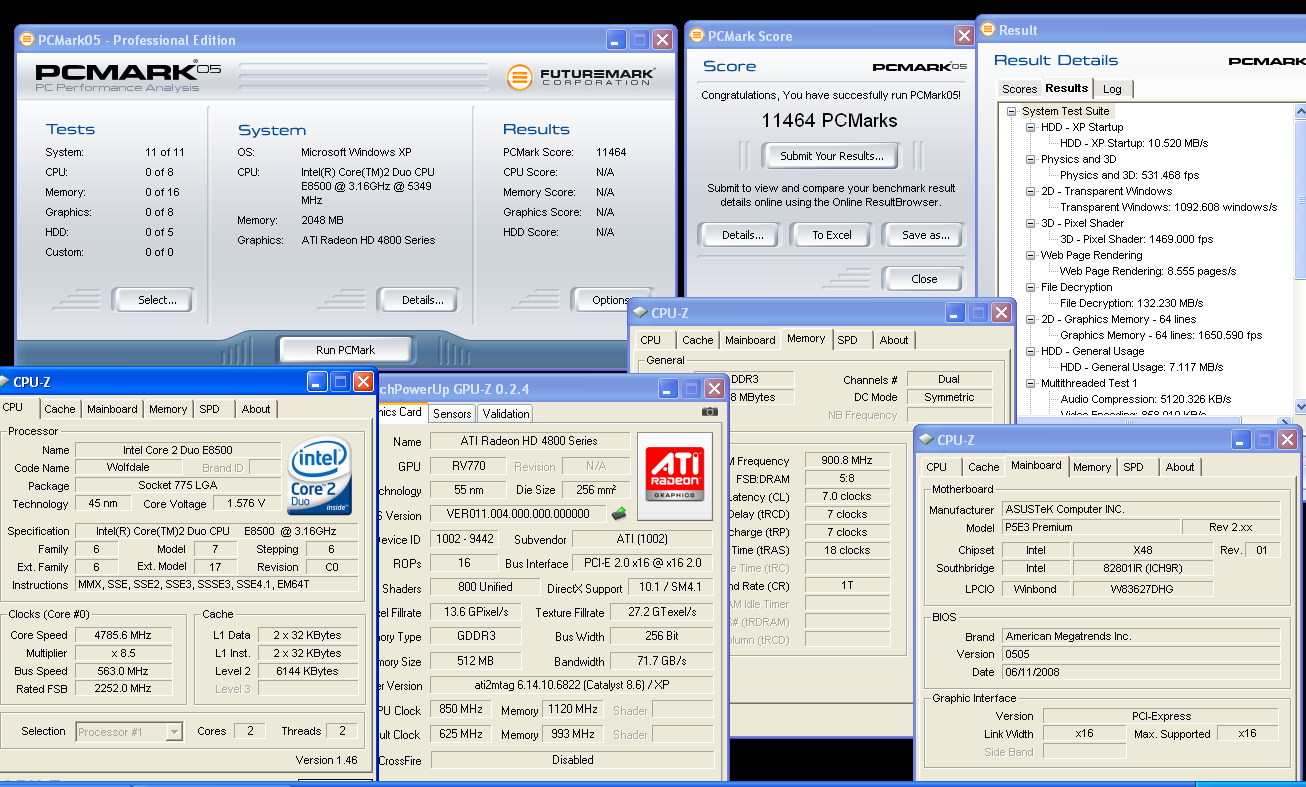Click Close button in PCMark Score window
The width and height of the screenshot is (1306, 787).
(924, 279)
